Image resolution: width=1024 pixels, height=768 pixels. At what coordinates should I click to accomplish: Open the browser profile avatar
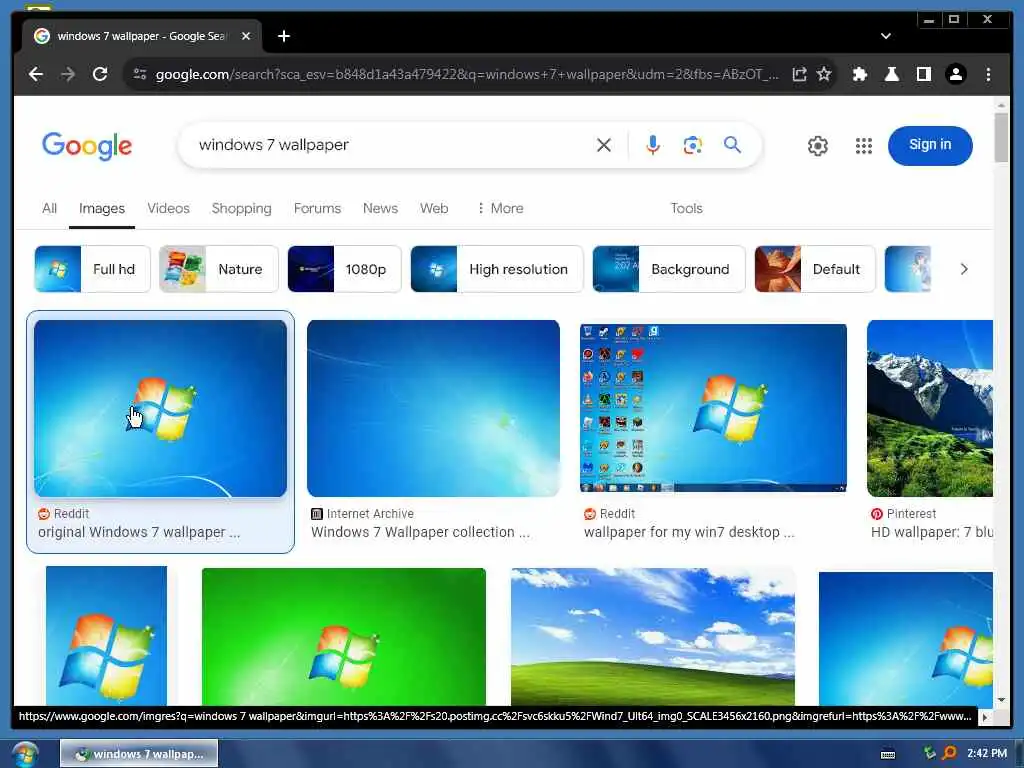(955, 74)
